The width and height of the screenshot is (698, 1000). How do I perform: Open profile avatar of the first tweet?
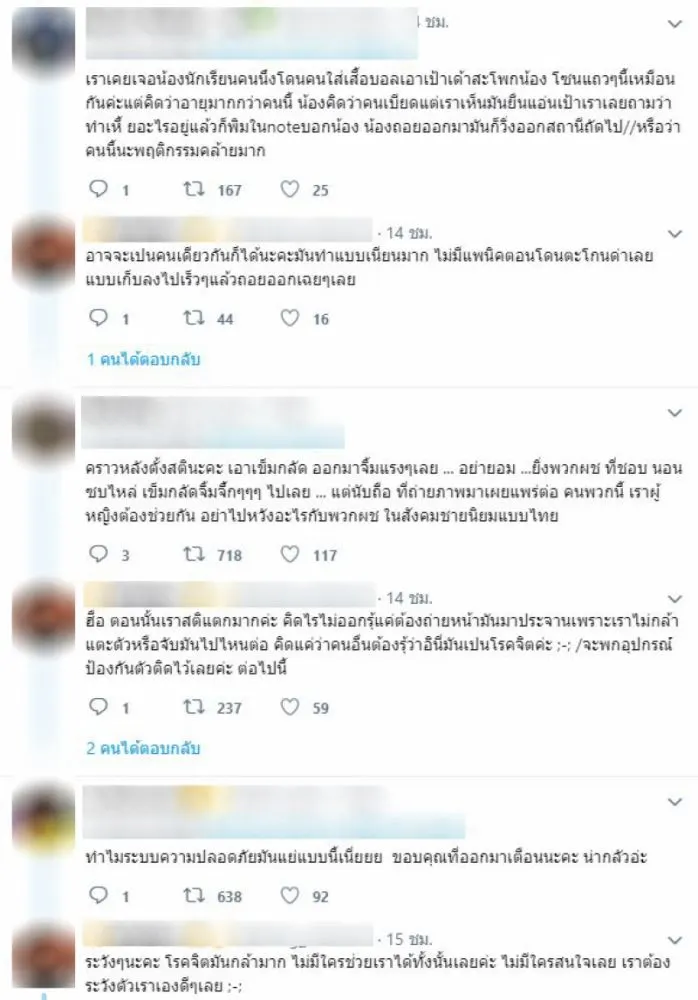(x=43, y=41)
